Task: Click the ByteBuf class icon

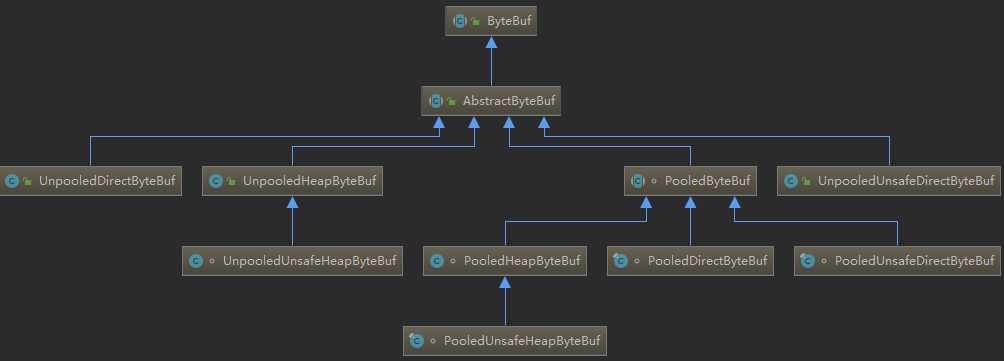Action: click(x=460, y=20)
